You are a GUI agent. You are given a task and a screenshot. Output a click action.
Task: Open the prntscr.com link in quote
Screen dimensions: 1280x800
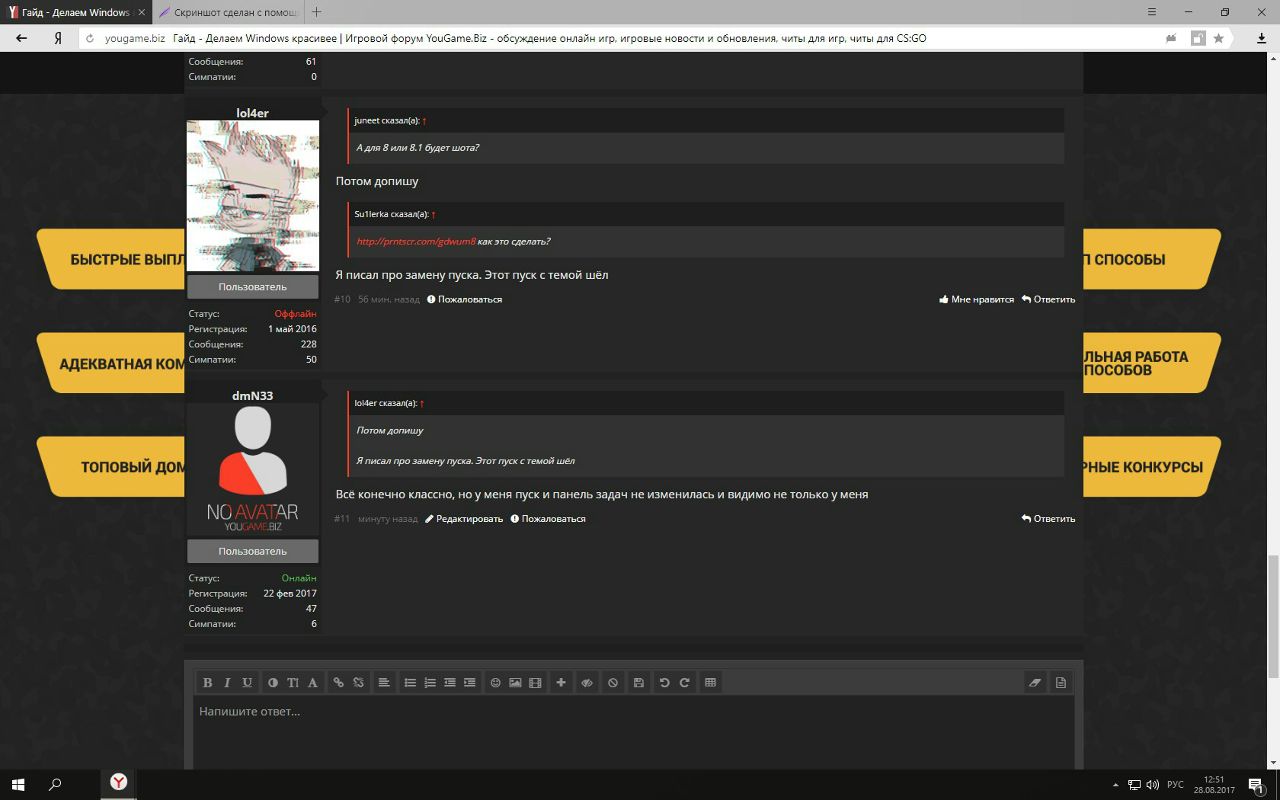416,241
